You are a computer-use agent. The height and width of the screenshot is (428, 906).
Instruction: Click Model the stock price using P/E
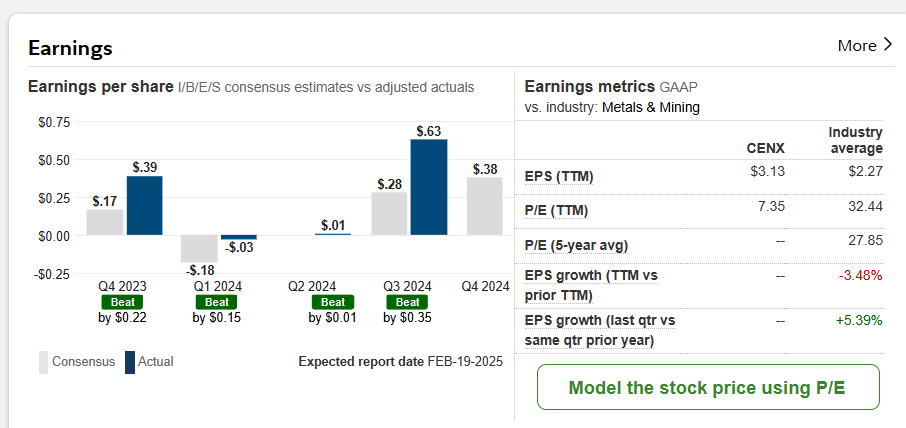tap(708, 388)
